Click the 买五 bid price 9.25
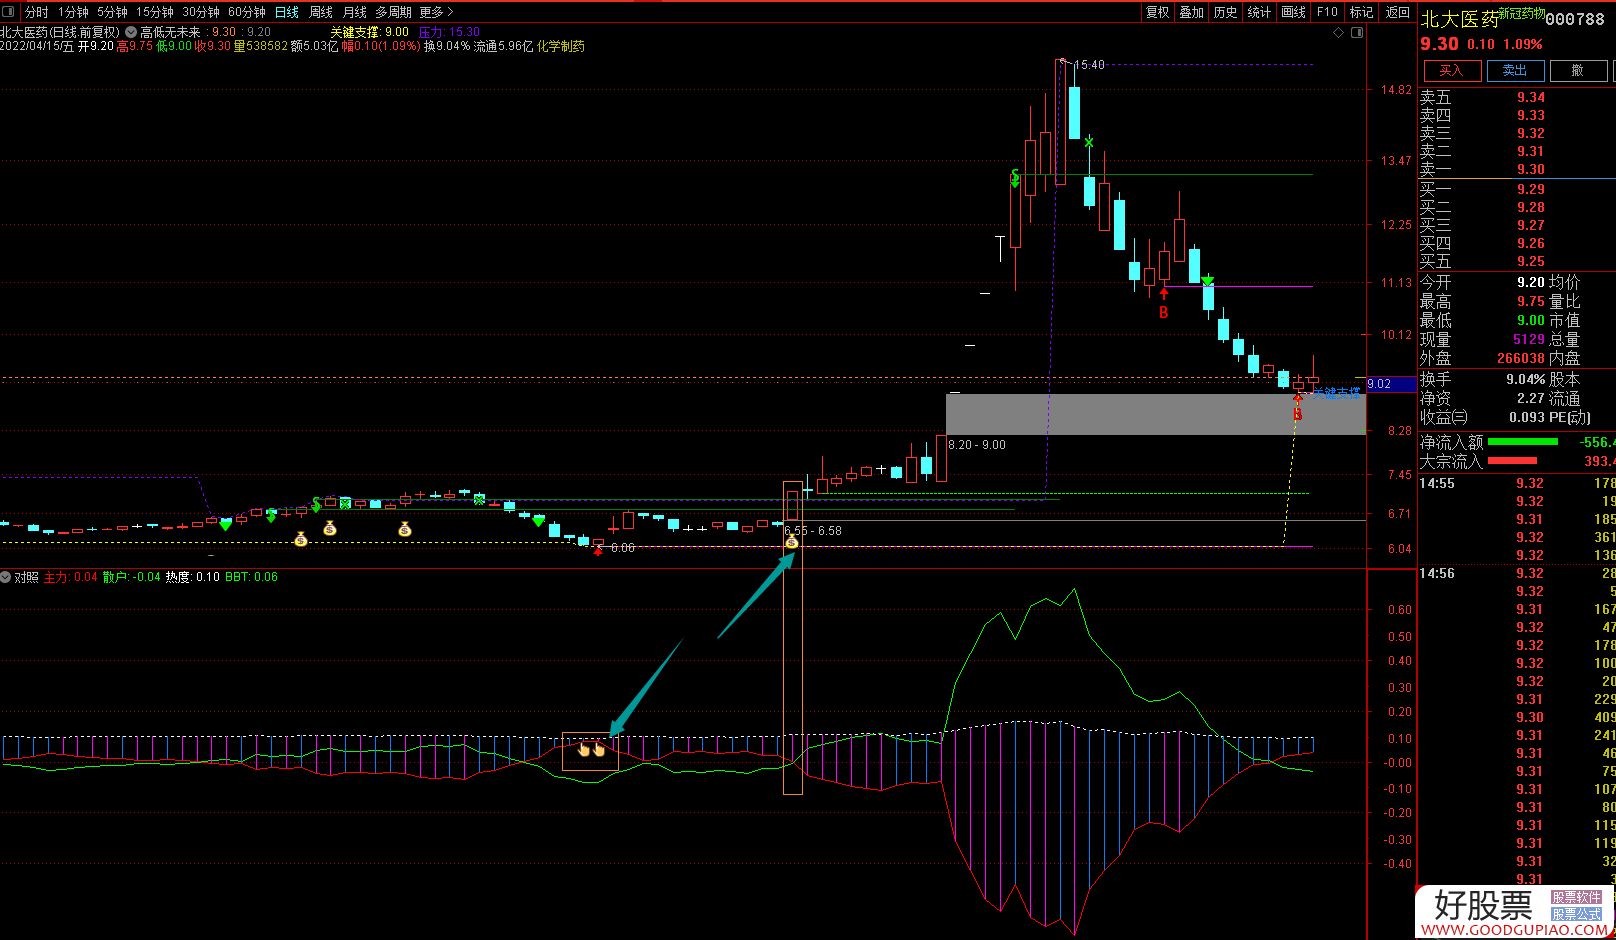 tap(1530, 262)
